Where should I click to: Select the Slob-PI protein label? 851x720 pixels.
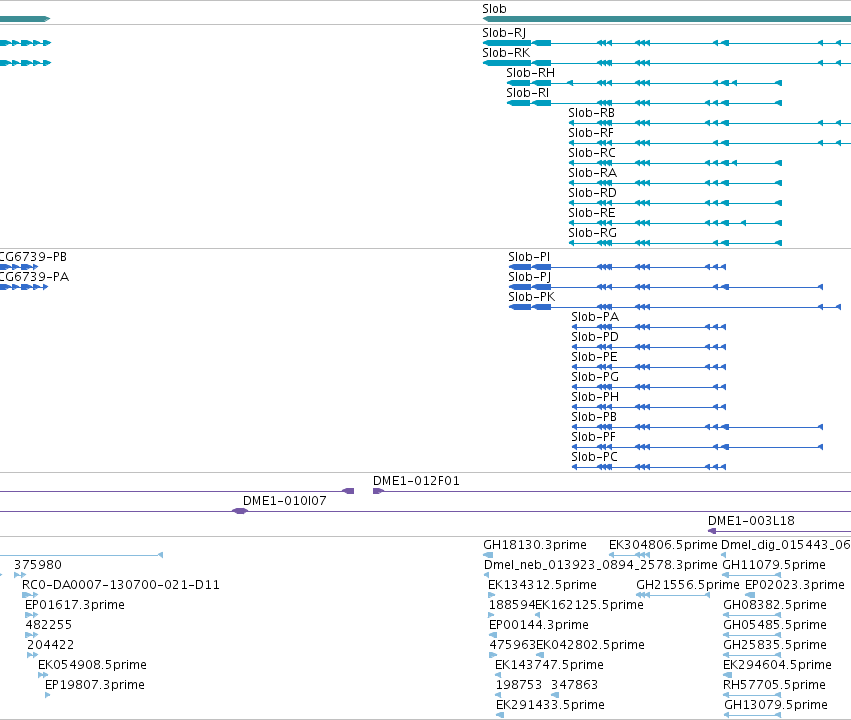point(529,257)
